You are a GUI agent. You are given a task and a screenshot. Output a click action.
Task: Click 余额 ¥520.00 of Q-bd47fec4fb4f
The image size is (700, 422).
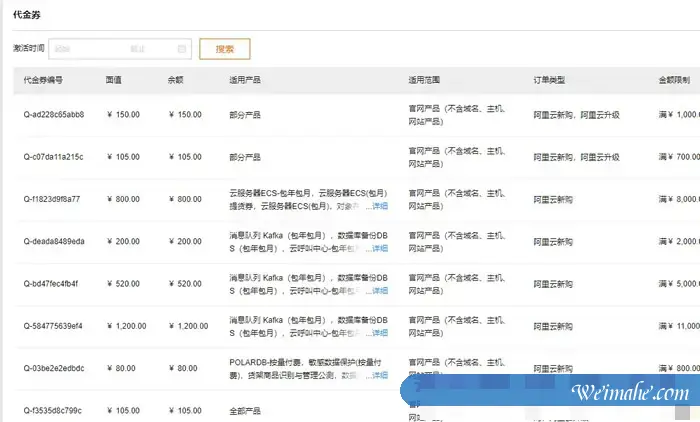185,284
